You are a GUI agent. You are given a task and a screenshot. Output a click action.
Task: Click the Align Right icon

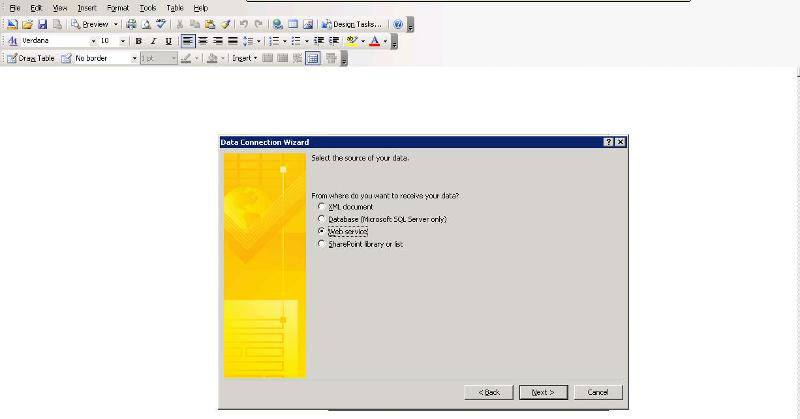pyautogui.click(x=218, y=41)
